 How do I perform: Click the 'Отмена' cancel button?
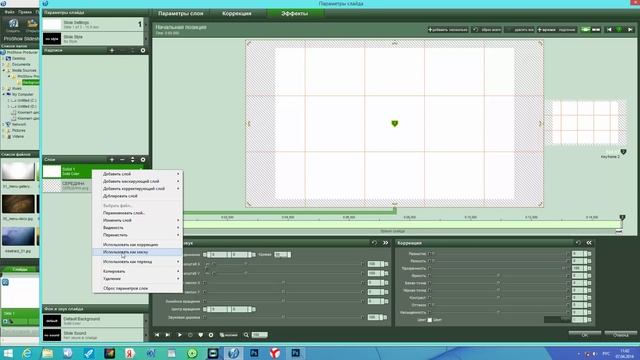coord(620,335)
